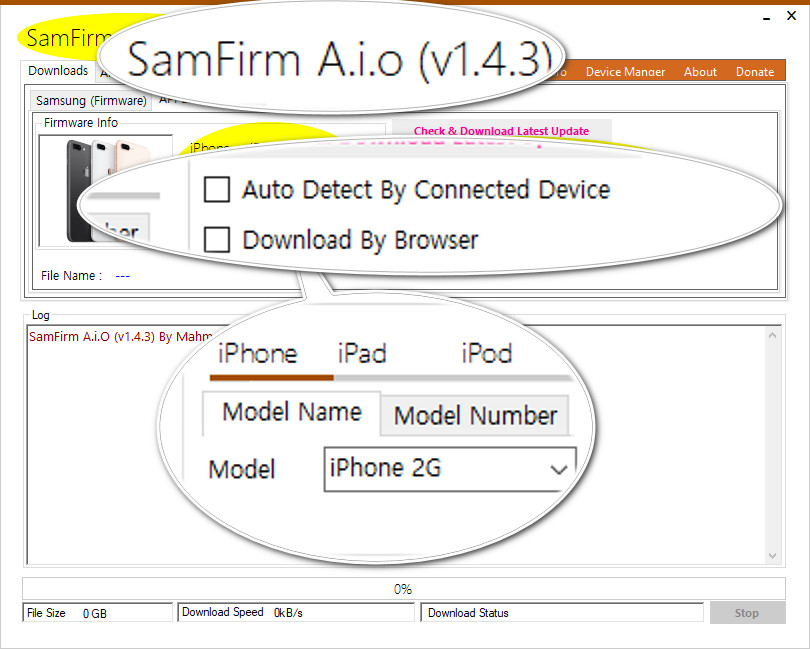Click the Log scrollbar up arrow
The height and width of the screenshot is (649, 810).
772,335
